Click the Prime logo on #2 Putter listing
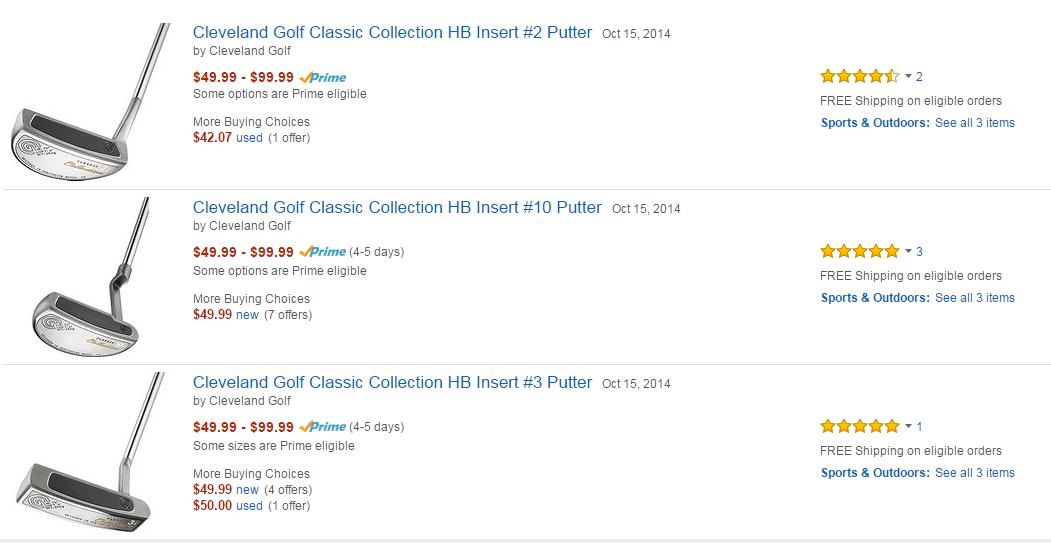Viewport: 1051px width, 543px height. click(x=322, y=77)
